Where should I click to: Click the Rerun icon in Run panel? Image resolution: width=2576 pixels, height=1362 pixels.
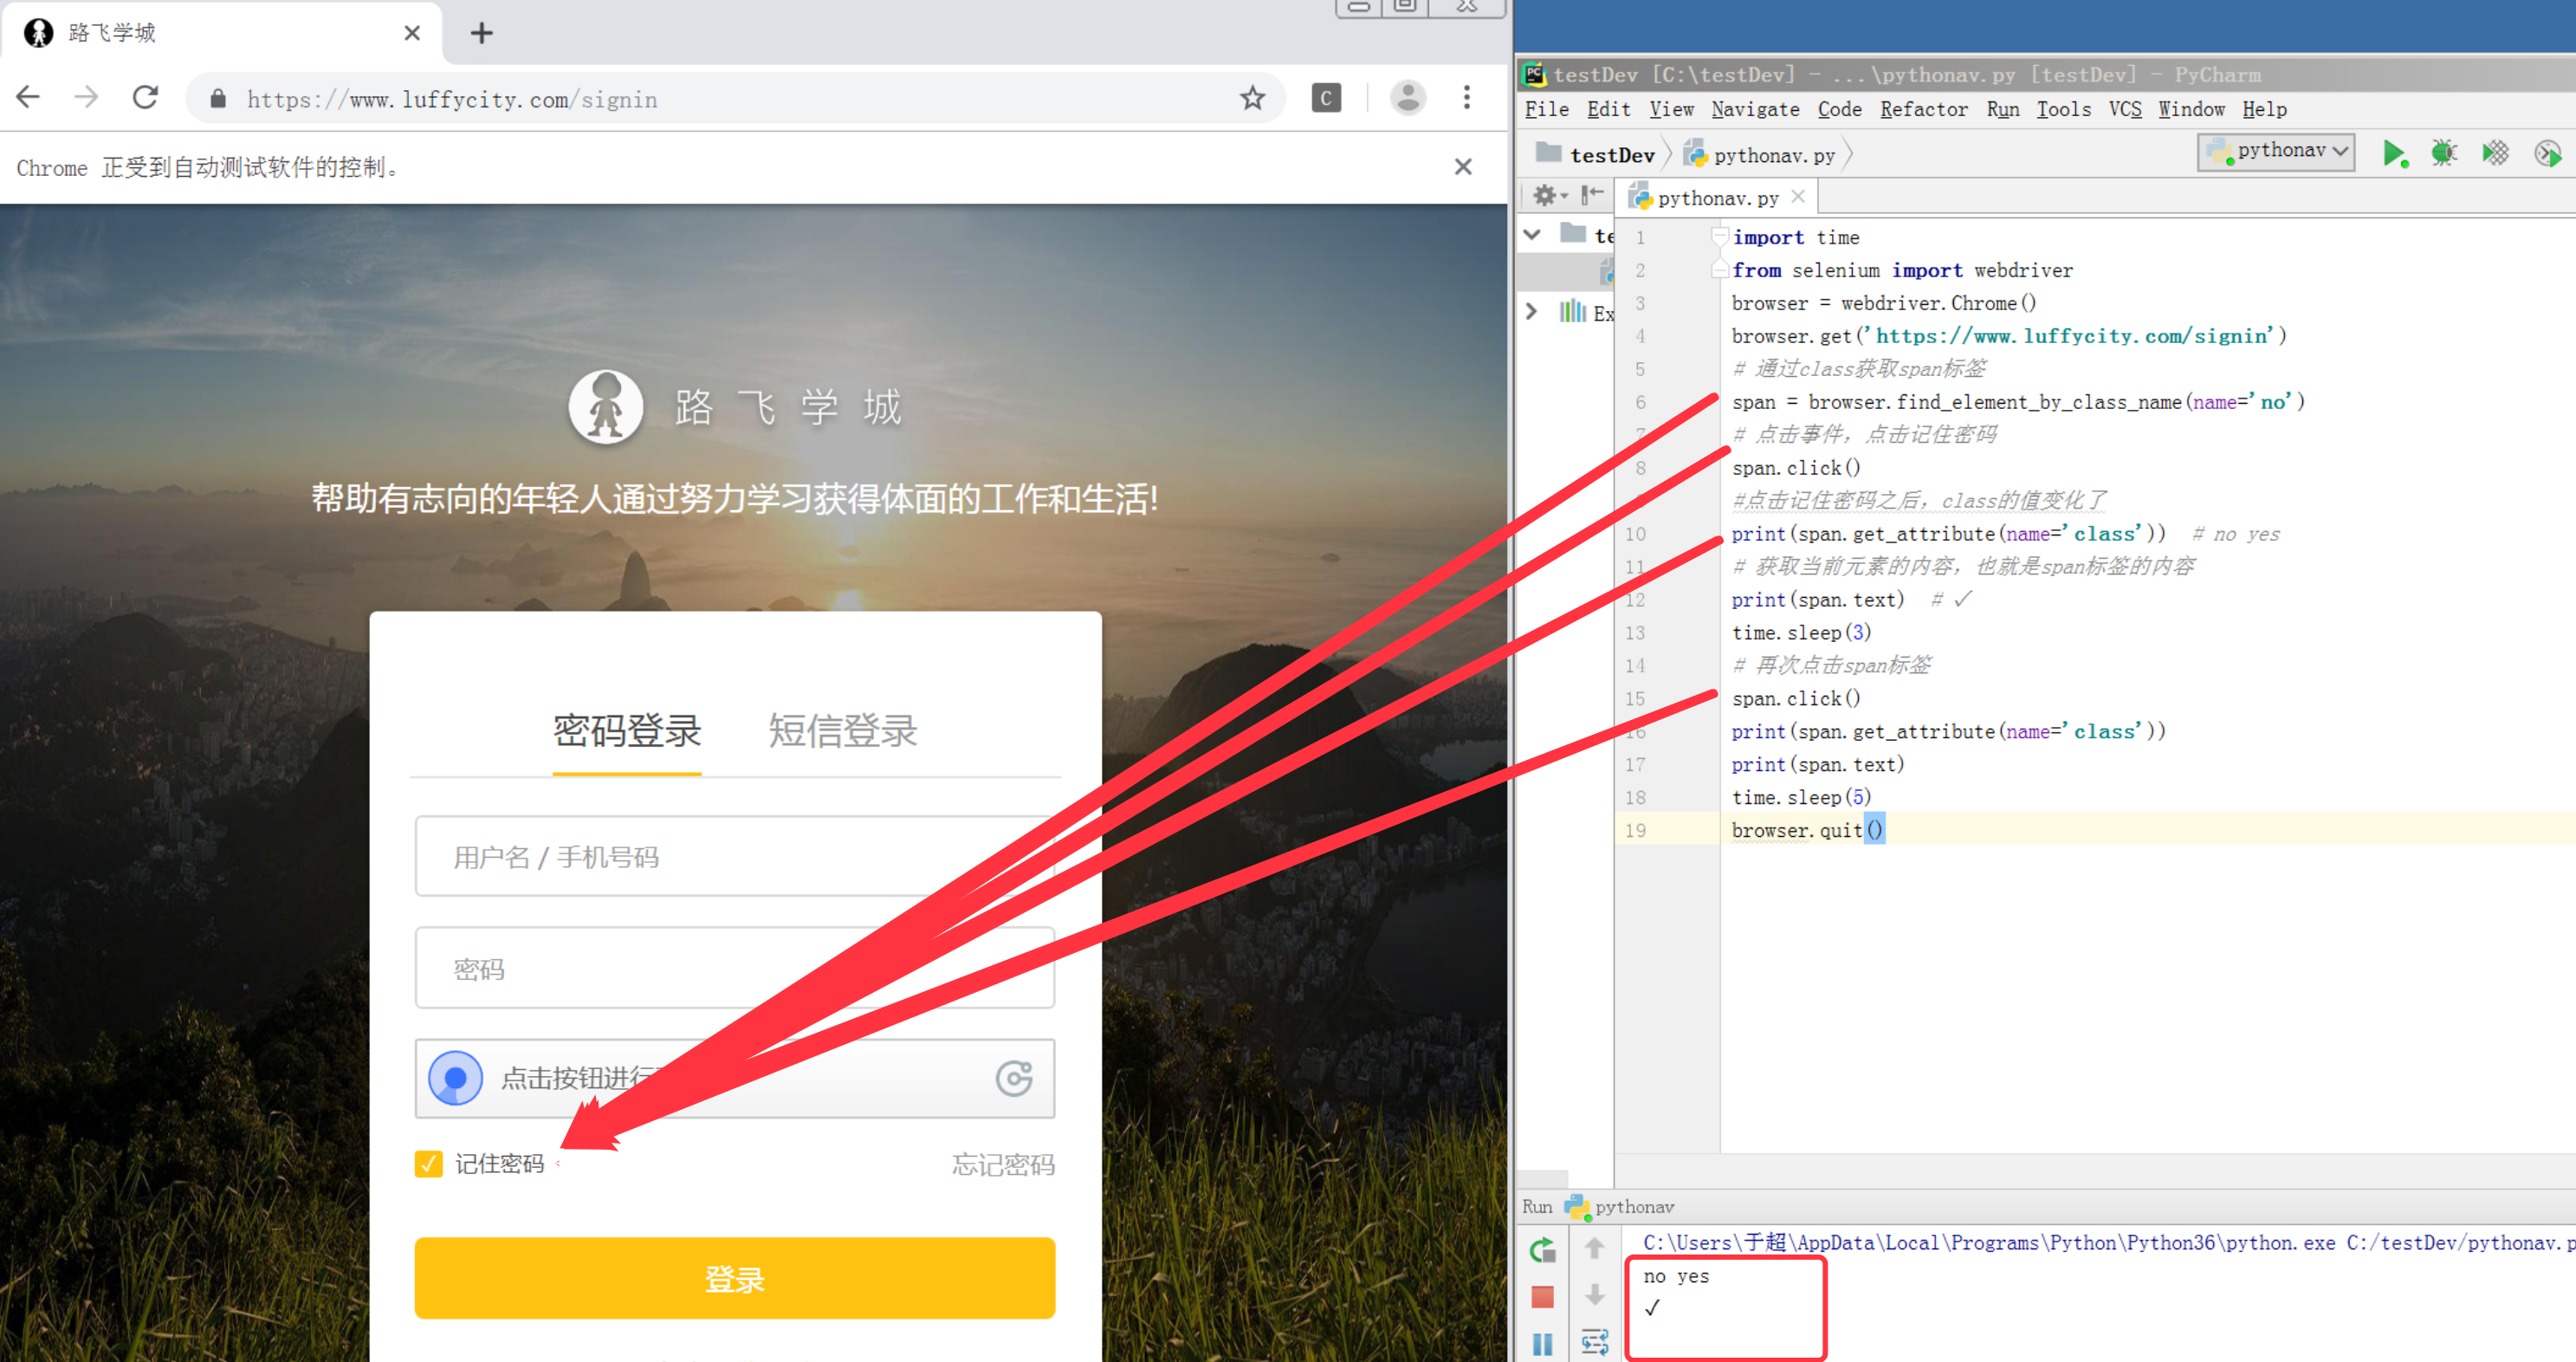pos(1542,1249)
